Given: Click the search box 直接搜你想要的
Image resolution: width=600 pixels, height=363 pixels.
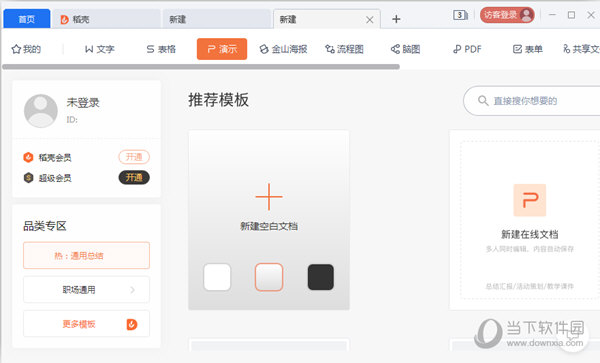Looking at the screenshot, I should point(532,101).
